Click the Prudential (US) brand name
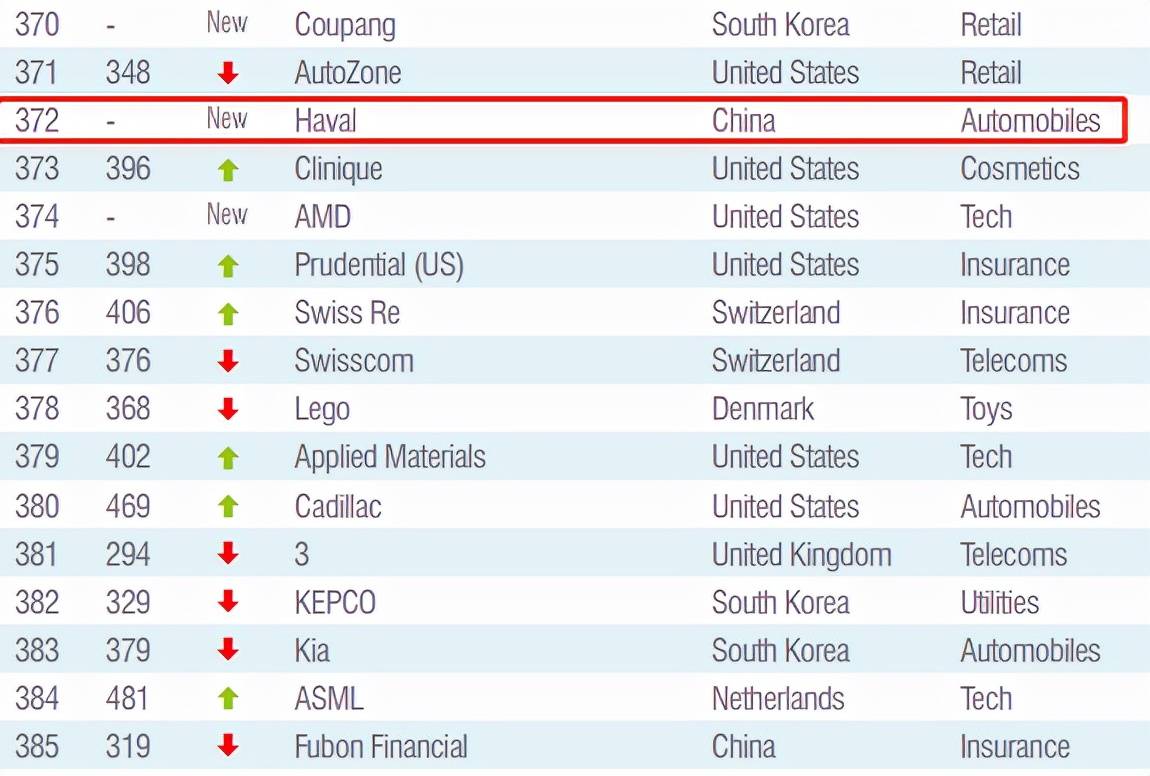The height and width of the screenshot is (776, 1150). pyautogui.click(x=379, y=265)
